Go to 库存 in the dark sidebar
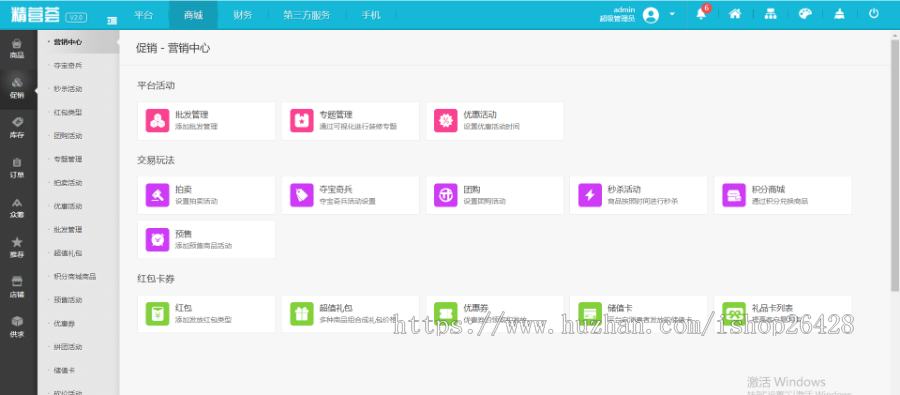The height and width of the screenshot is (395, 900). (17, 128)
